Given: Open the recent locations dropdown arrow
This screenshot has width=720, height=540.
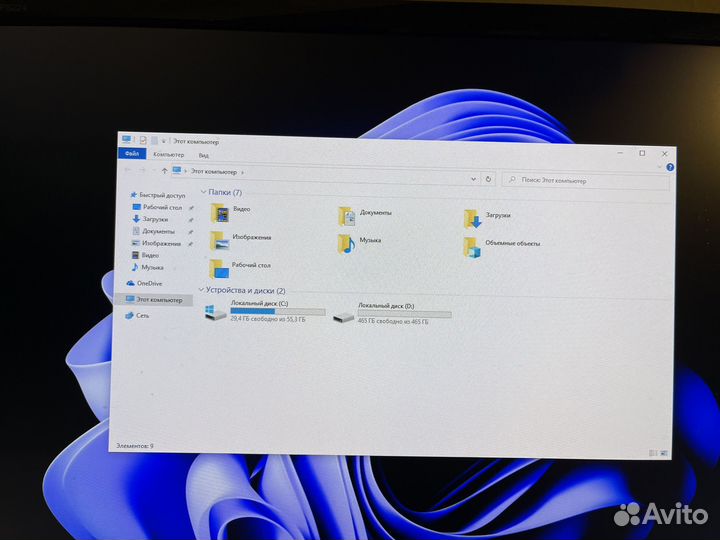Looking at the screenshot, I should pyautogui.click(x=154, y=170).
